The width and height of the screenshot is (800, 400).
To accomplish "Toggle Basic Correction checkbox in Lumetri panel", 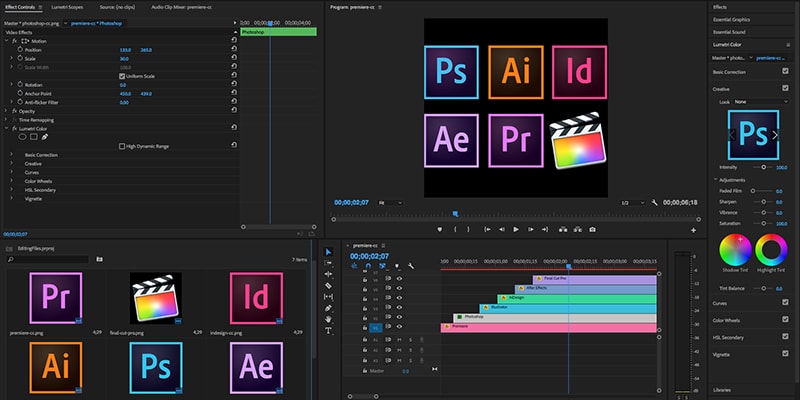I will pos(785,71).
